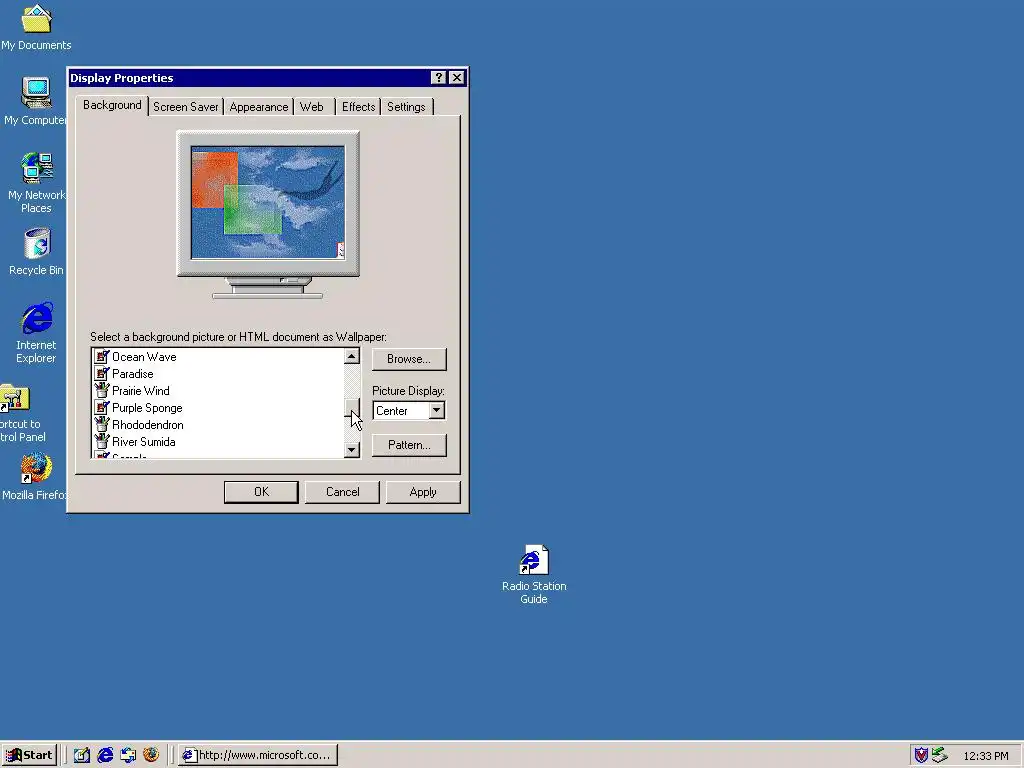Launch Firefox from the quick launch bar
Screen dimensions: 1024x768
151,755
